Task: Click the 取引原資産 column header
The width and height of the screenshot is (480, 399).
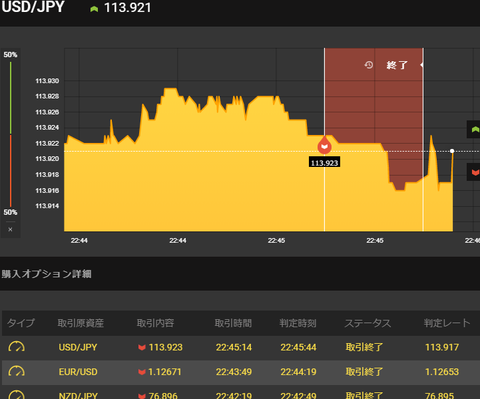Action: click(x=81, y=323)
